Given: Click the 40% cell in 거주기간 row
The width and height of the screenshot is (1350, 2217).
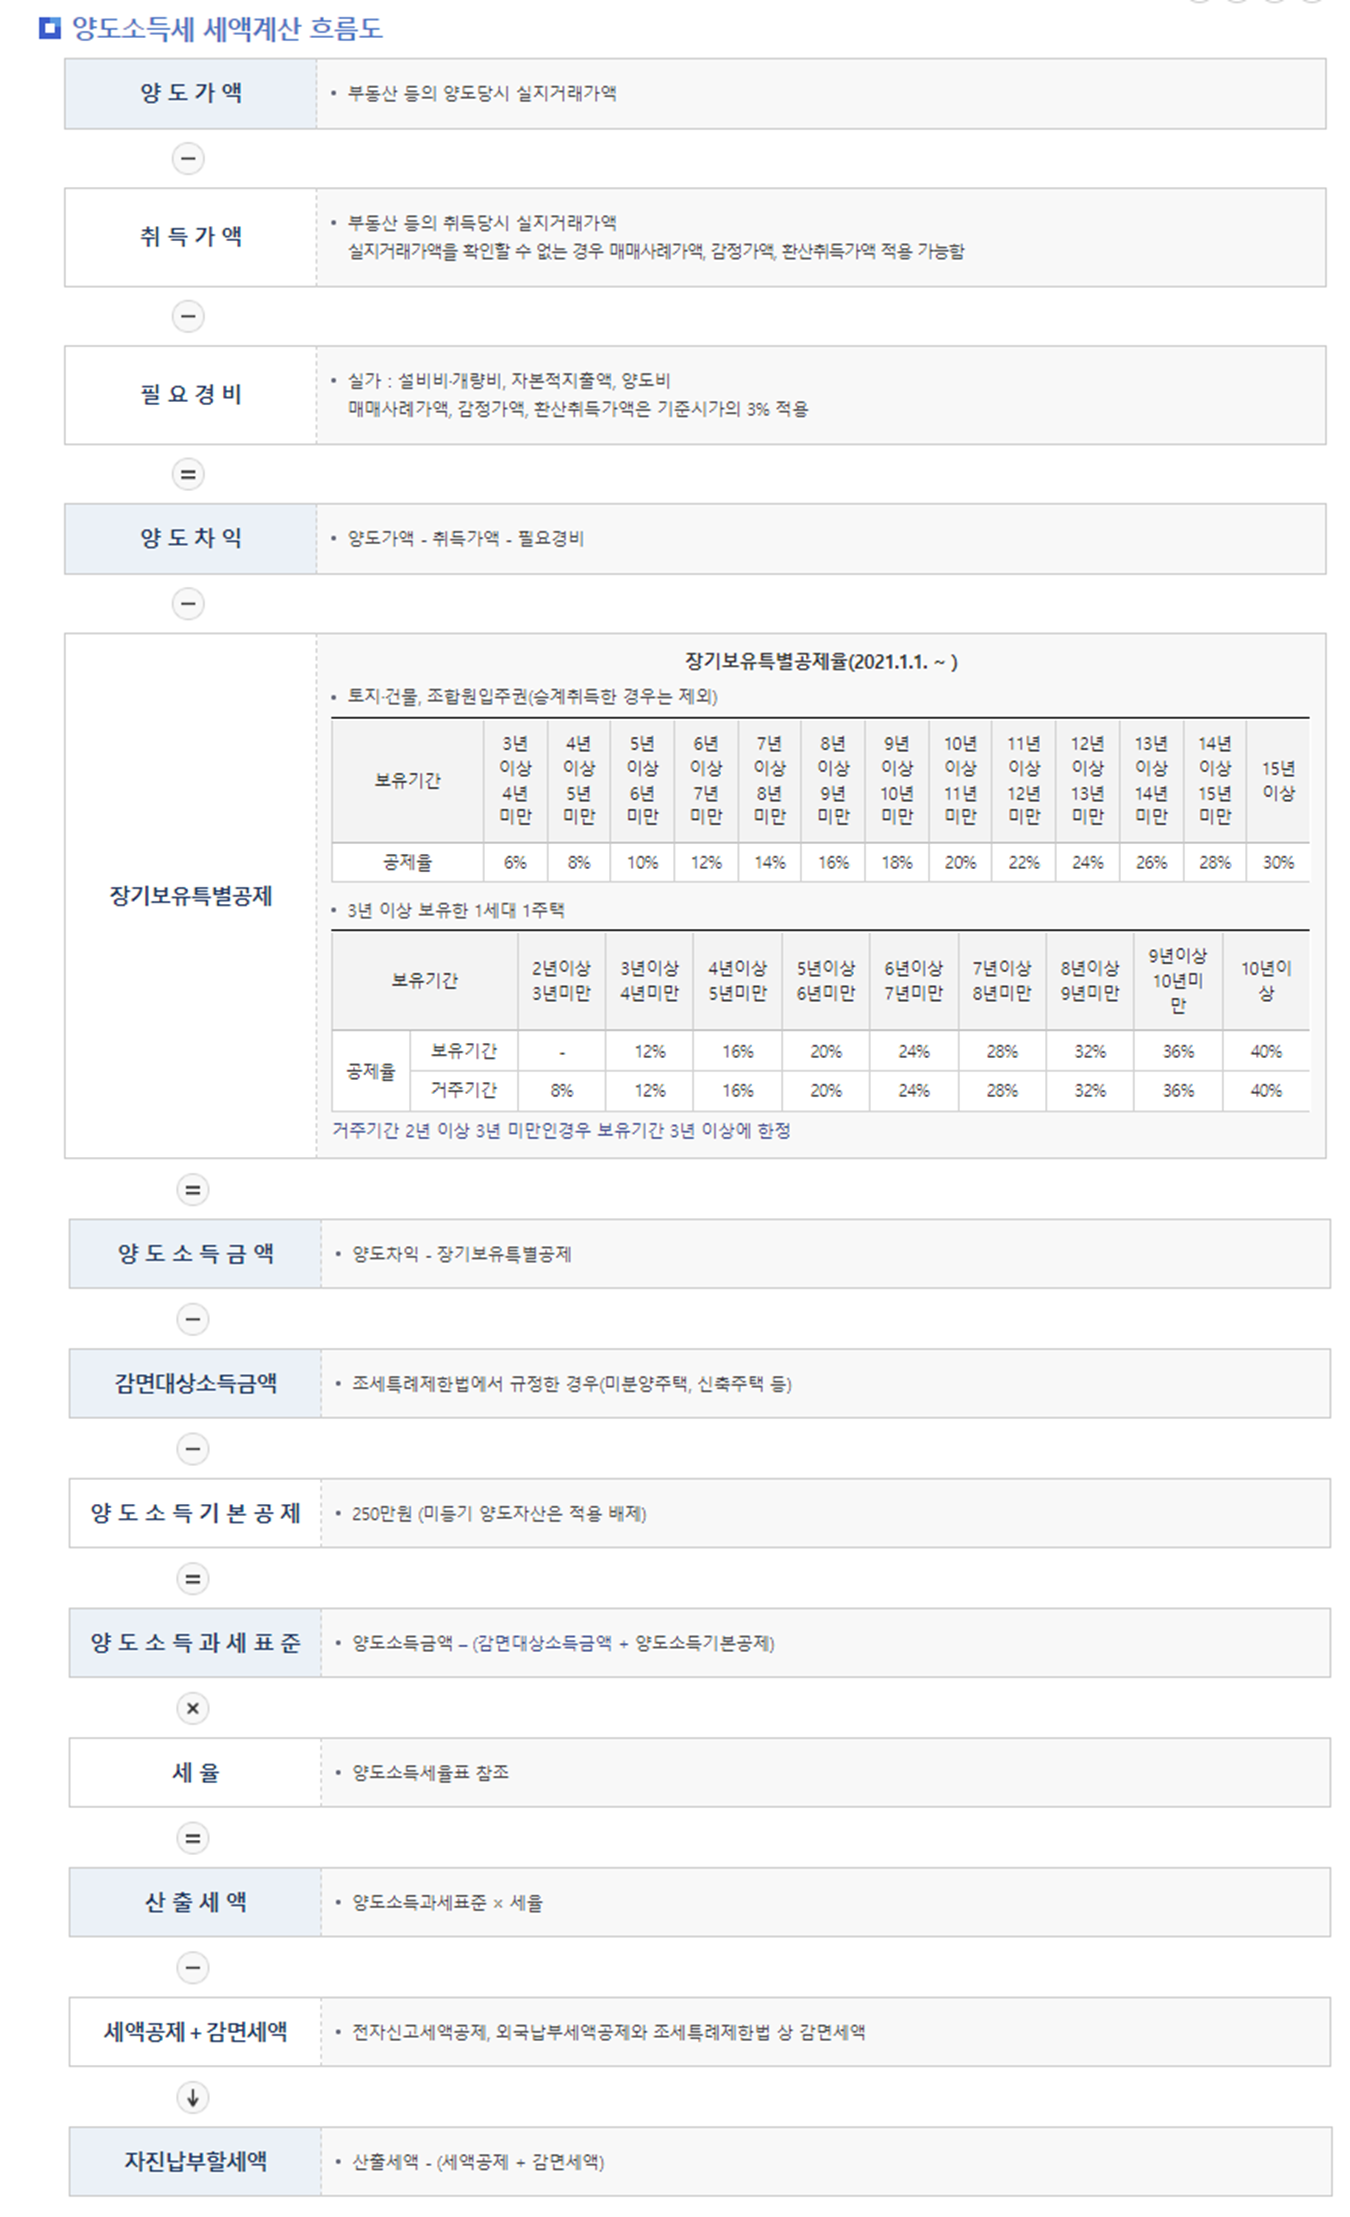Looking at the screenshot, I should click(x=1266, y=1091).
